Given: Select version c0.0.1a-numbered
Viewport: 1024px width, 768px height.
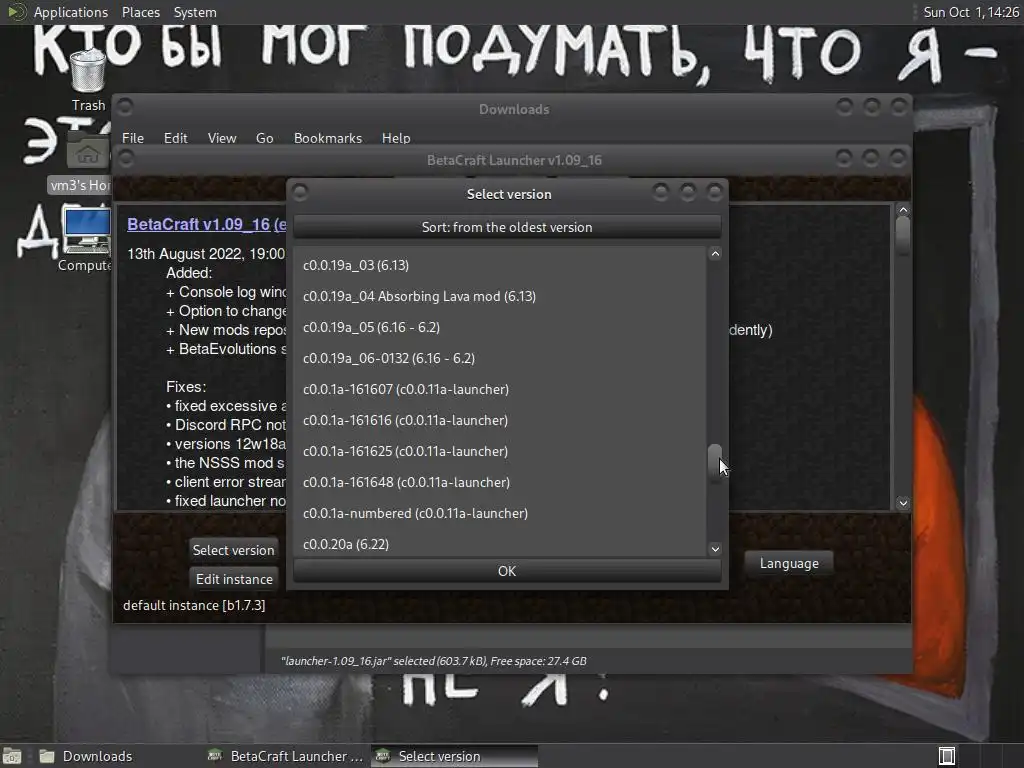Looking at the screenshot, I should click(x=500, y=513).
